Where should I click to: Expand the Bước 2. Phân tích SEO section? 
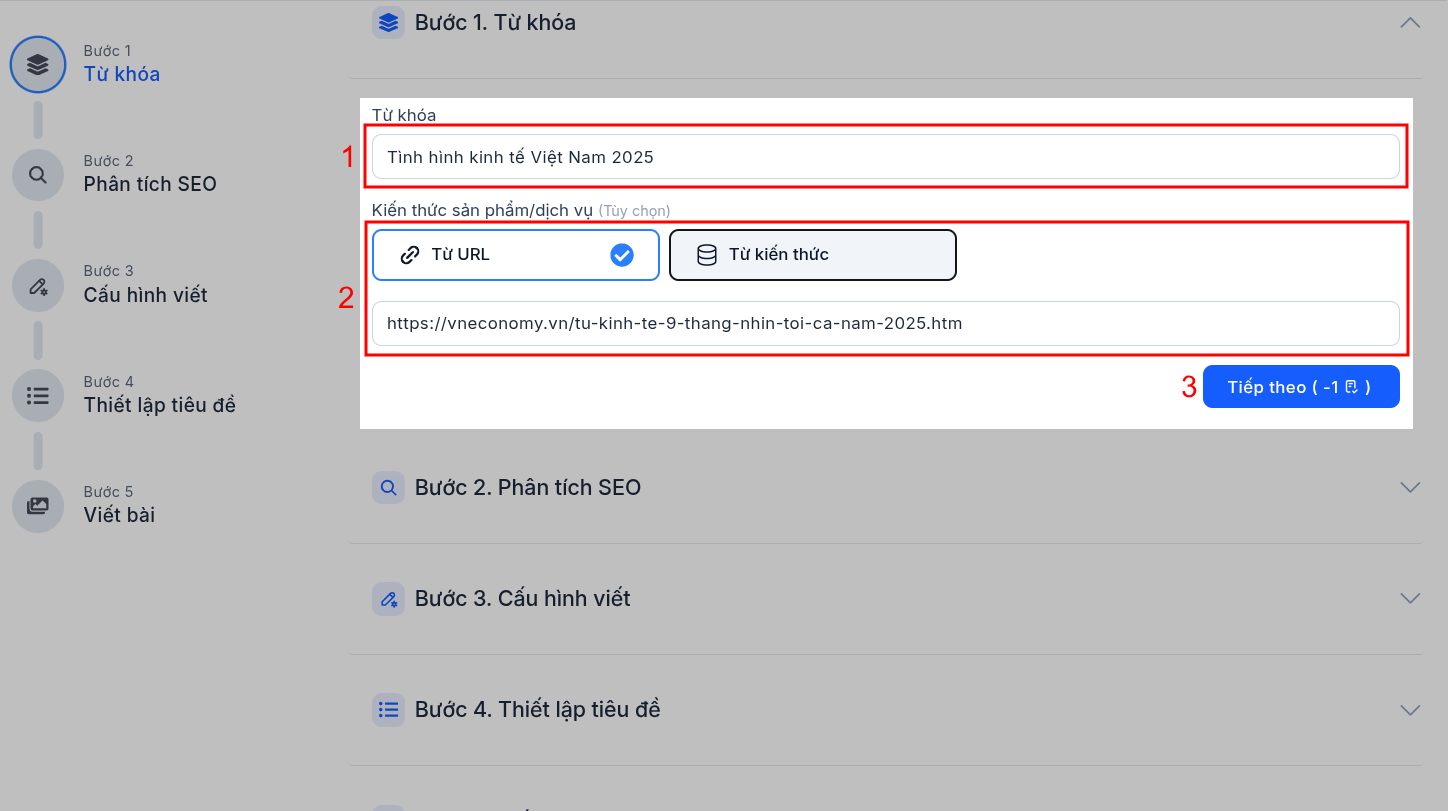point(1410,488)
